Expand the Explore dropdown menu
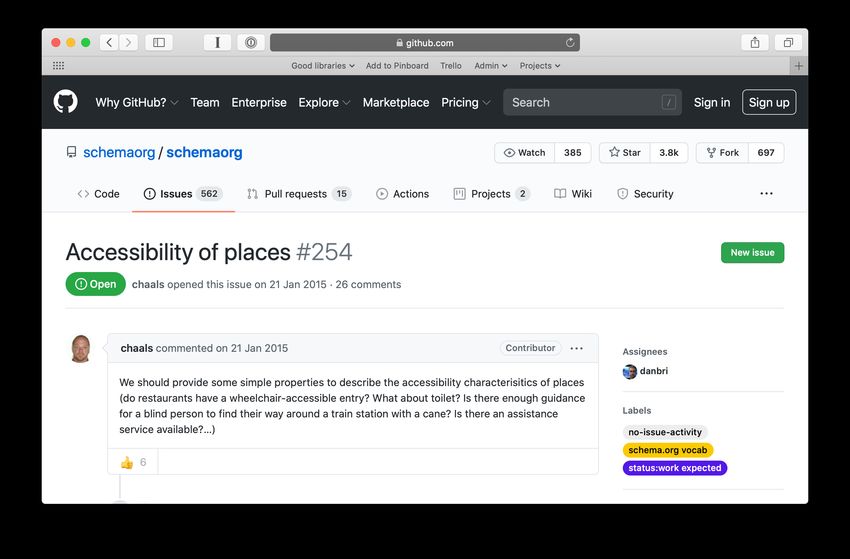The width and height of the screenshot is (850, 559). pyautogui.click(x=324, y=102)
